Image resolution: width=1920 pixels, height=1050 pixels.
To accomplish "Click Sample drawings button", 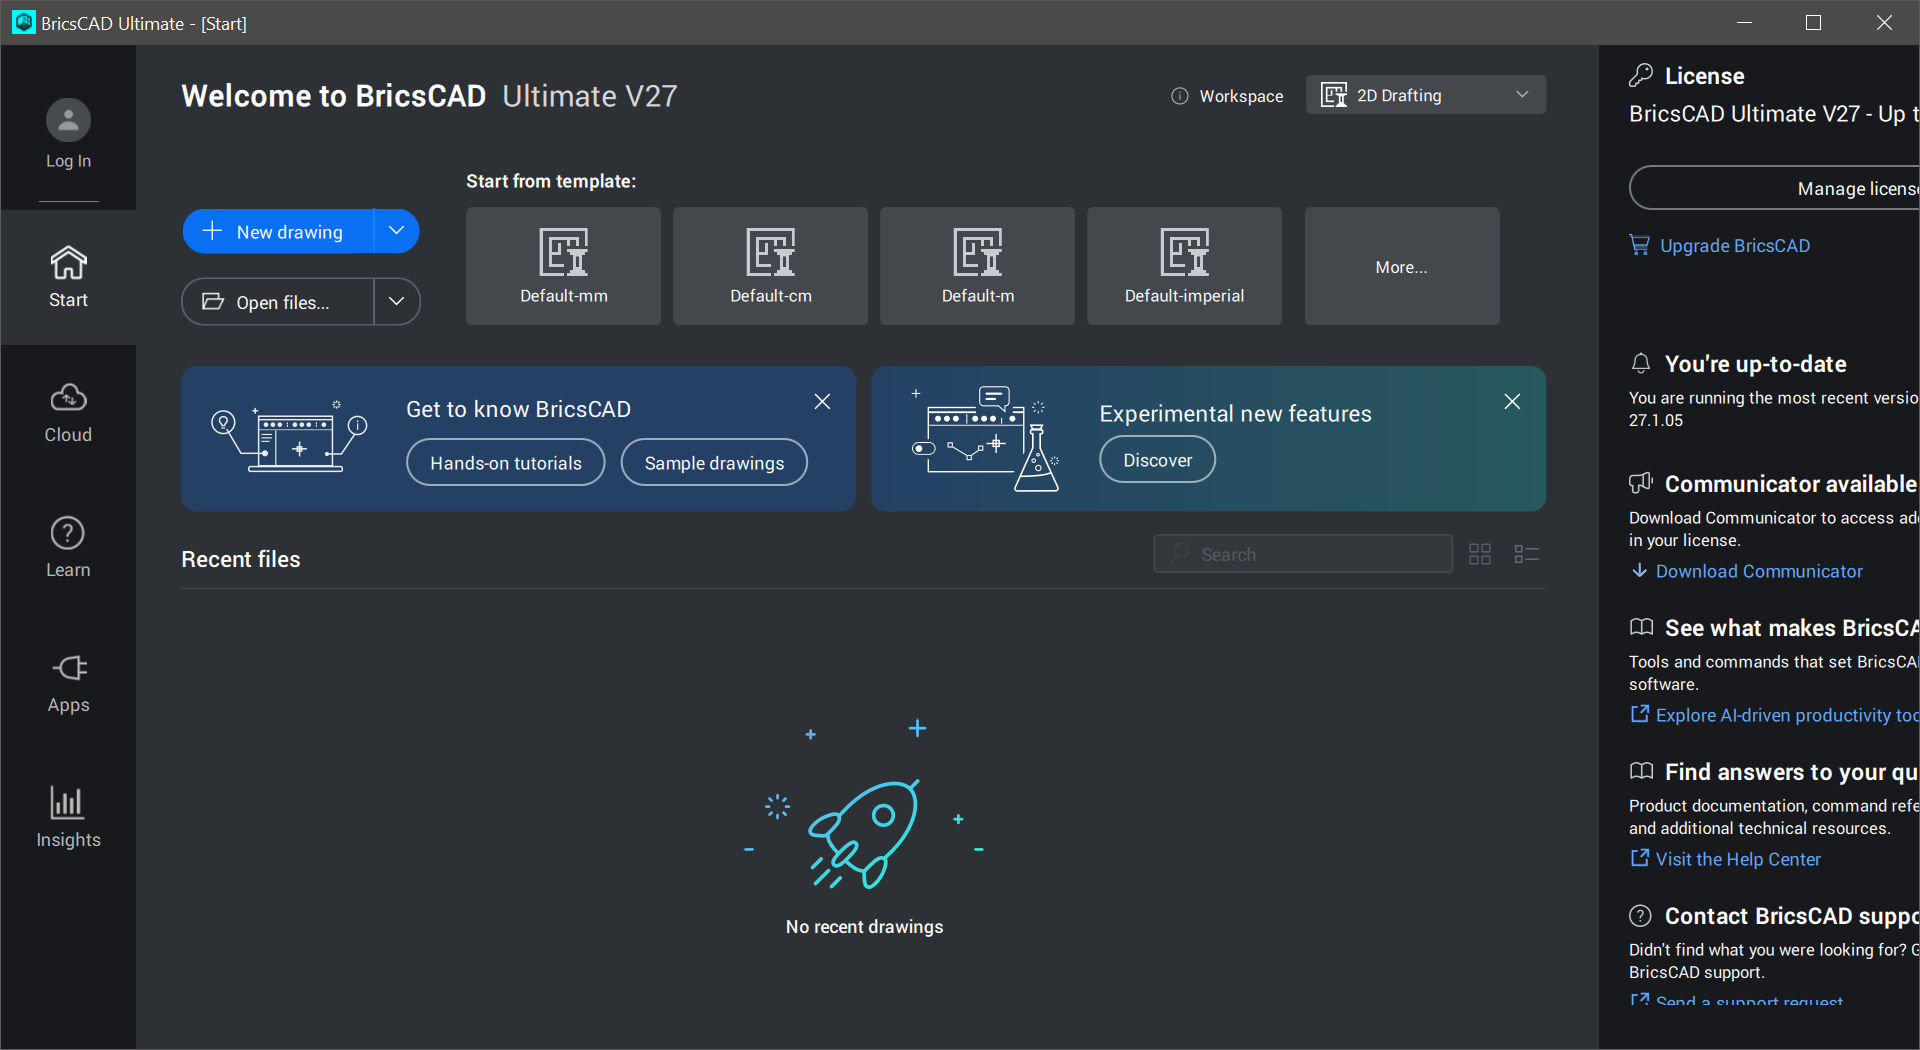I will click(x=714, y=463).
